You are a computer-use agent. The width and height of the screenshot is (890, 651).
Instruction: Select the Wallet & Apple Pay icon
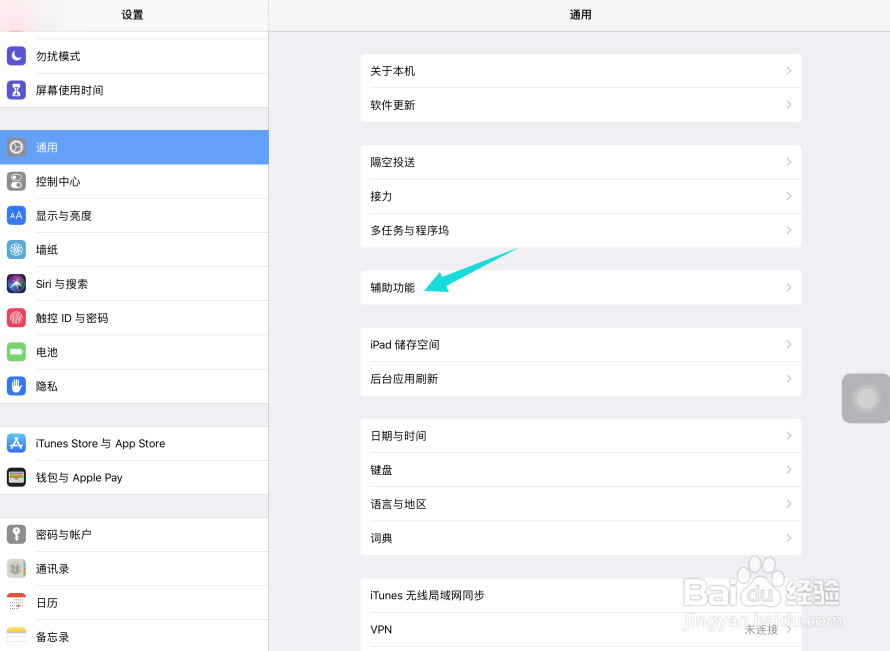pyautogui.click(x=16, y=477)
